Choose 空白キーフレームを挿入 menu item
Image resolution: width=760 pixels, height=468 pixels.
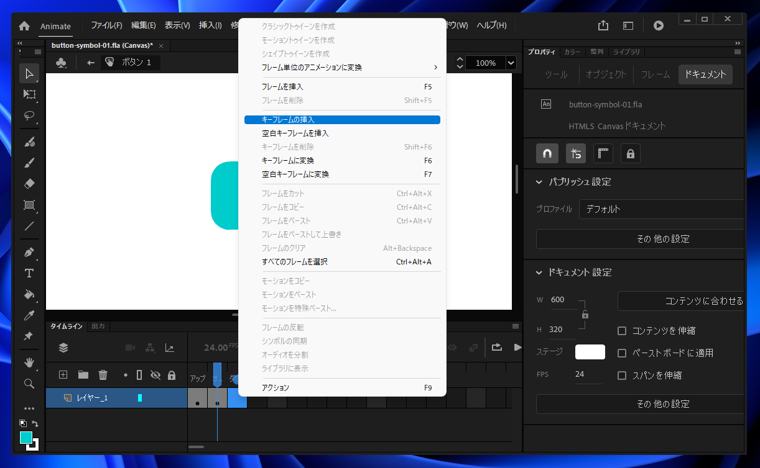point(342,133)
